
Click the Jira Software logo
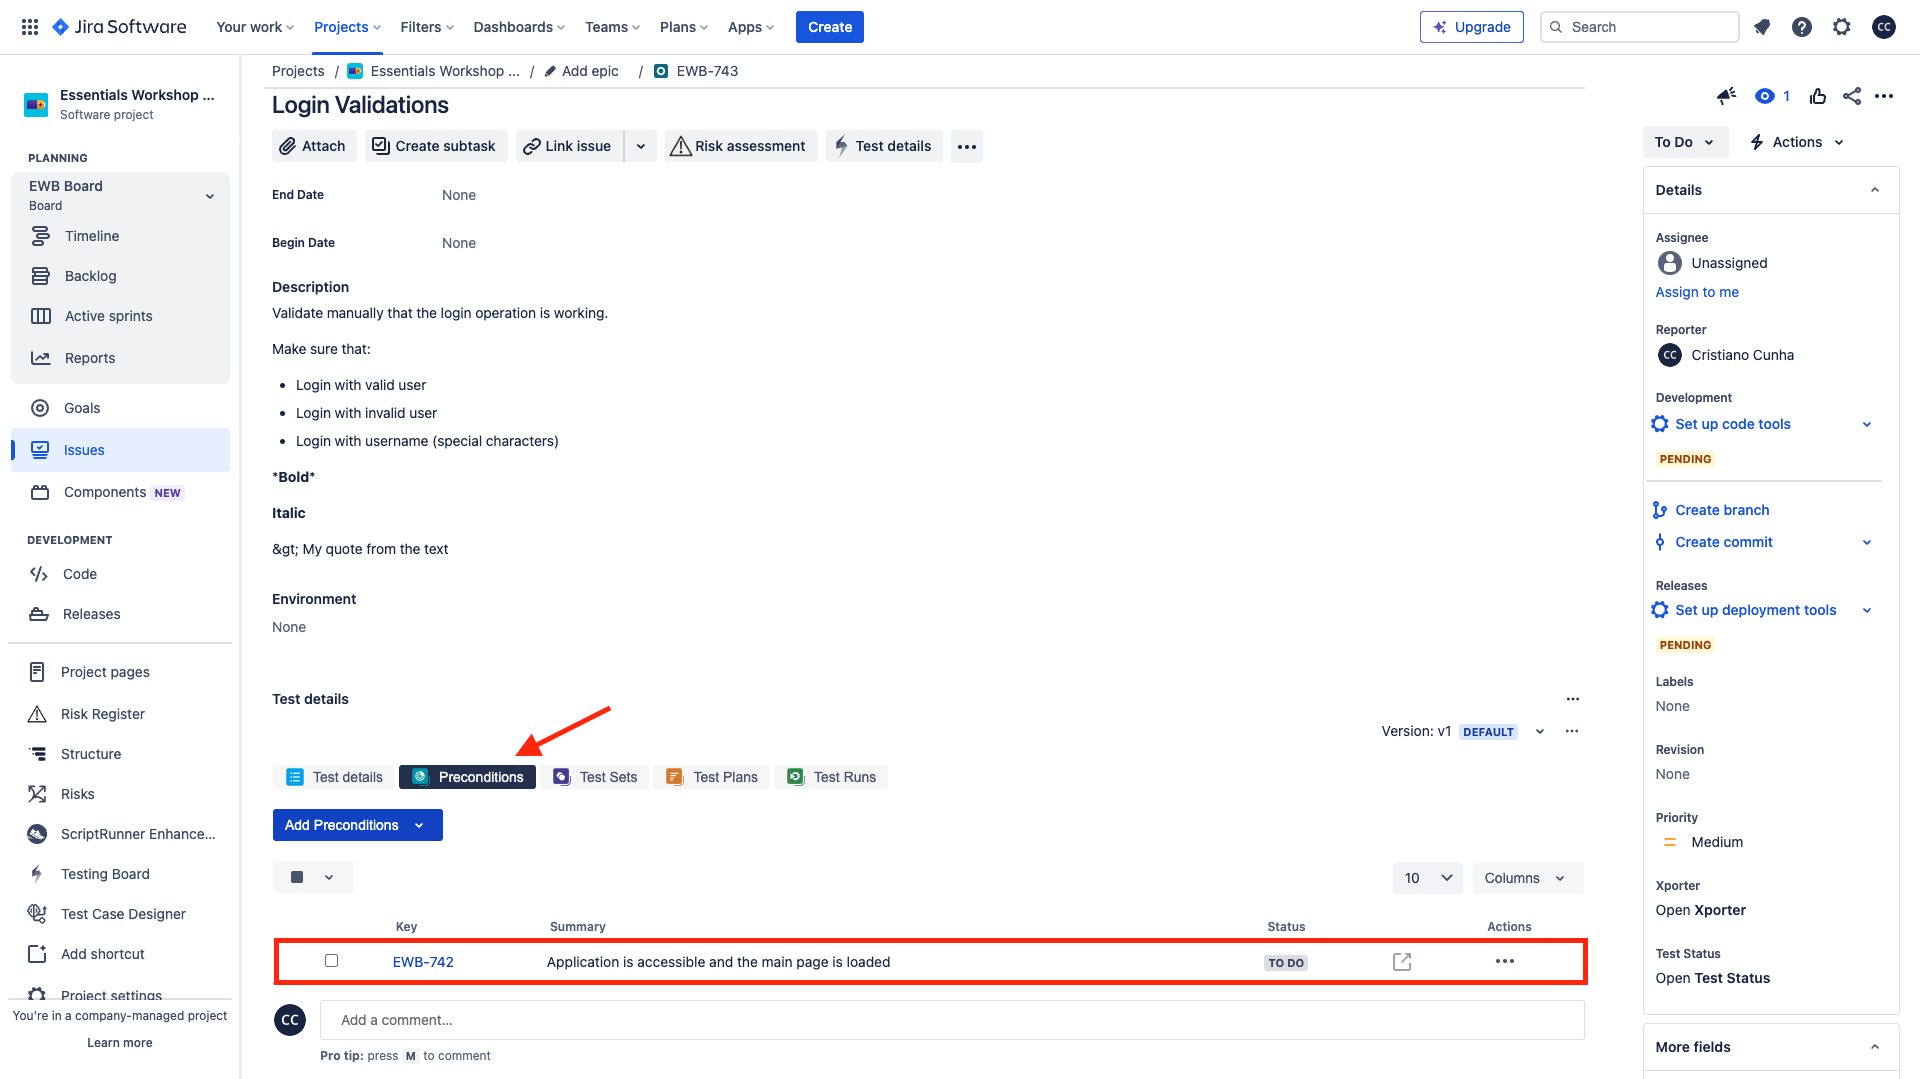(x=119, y=27)
